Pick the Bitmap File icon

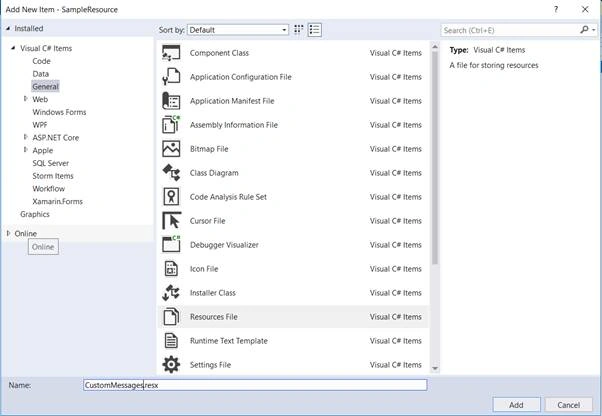(171, 149)
